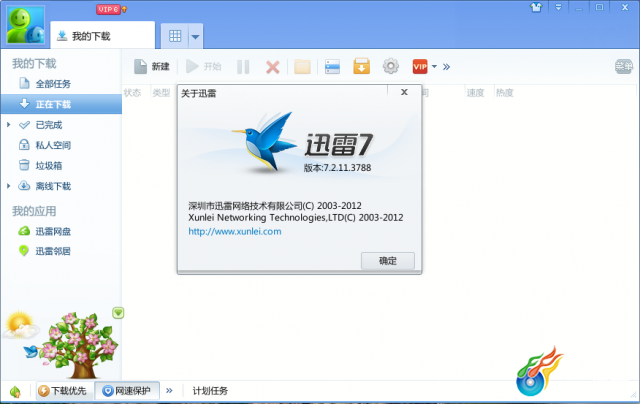Open the folder icon in toolbar
The image size is (640, 404).
[x=302, y=67]
